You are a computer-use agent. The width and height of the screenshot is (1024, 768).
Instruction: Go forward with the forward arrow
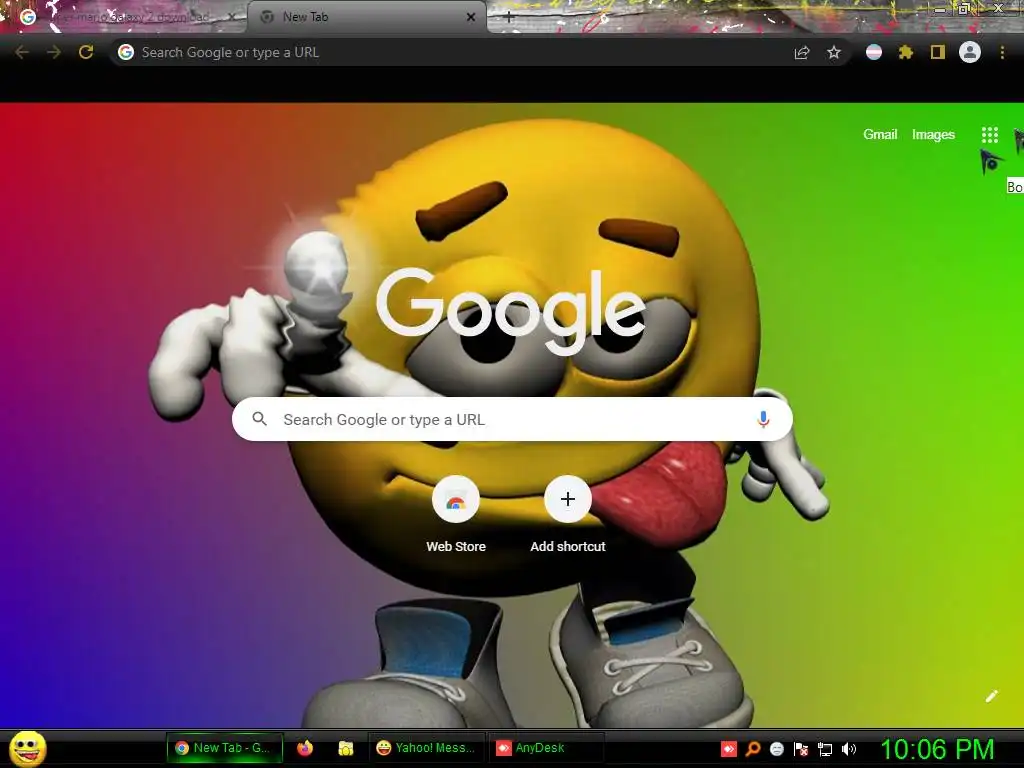pyautogui.click(x=54, y=52)
